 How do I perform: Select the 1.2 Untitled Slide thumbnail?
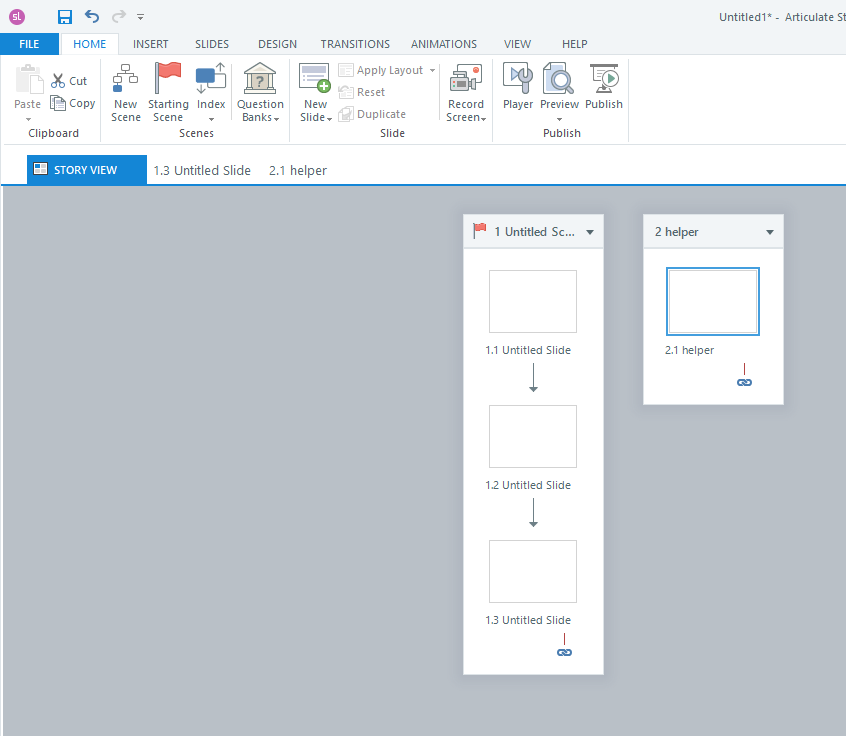(533, 436)
